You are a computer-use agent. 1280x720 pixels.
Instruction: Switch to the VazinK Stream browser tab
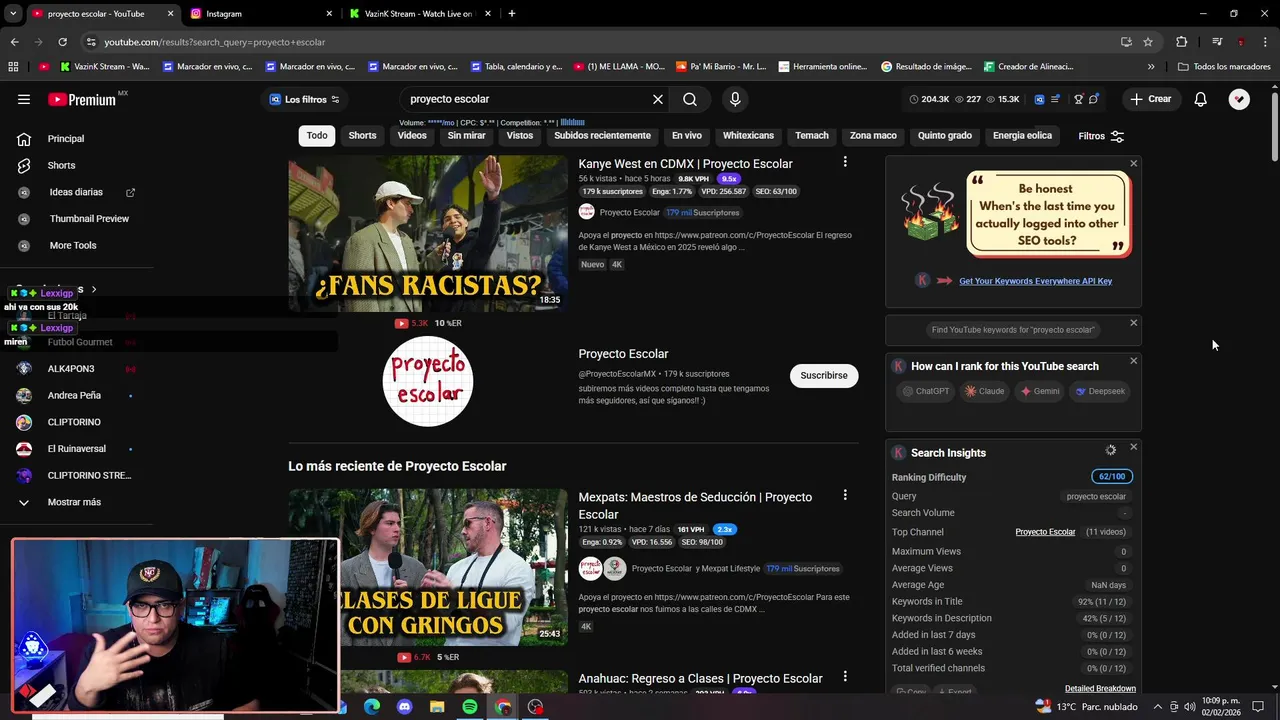pyautogui.click(x=418, y=14)
